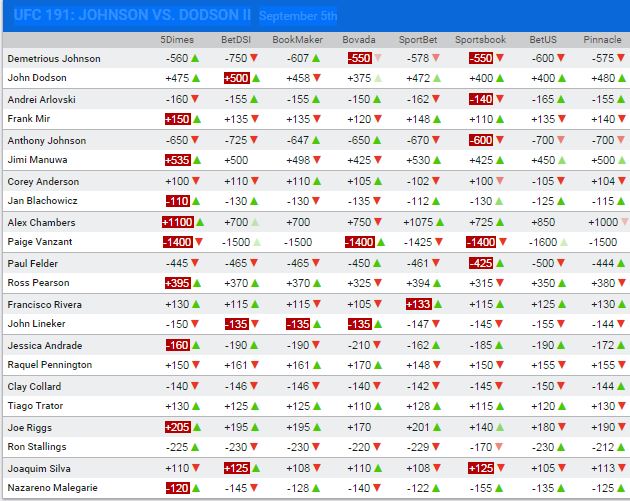Open the 5Dimes sportsbook column header
Viewport: 630px width, 501px height.
177,40
